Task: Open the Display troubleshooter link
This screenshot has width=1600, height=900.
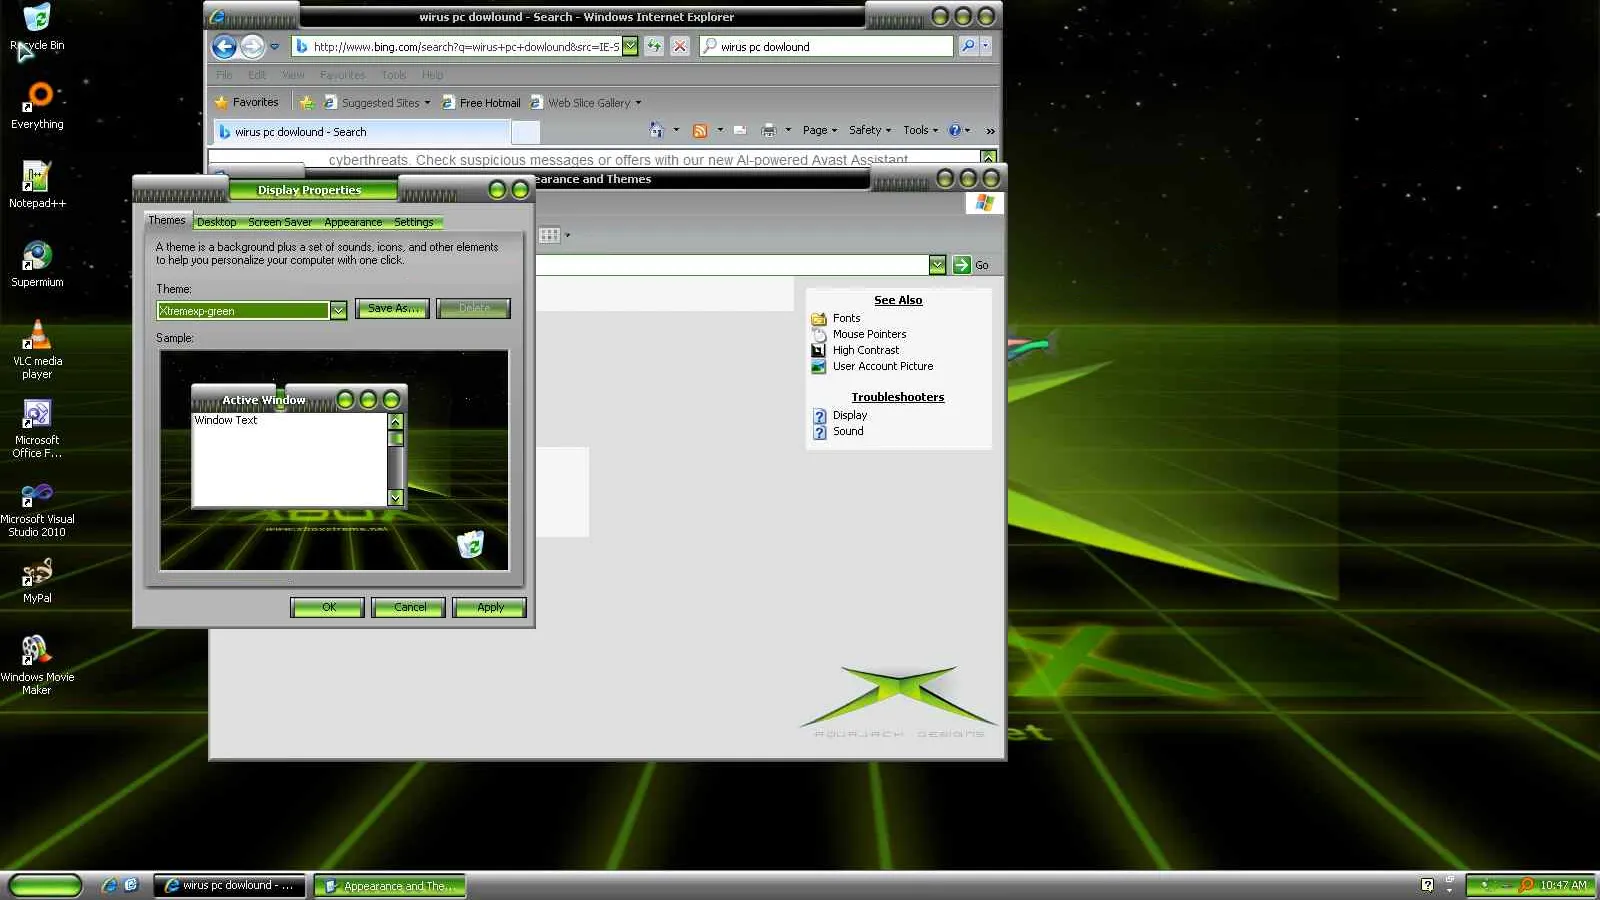Action: 850,416
